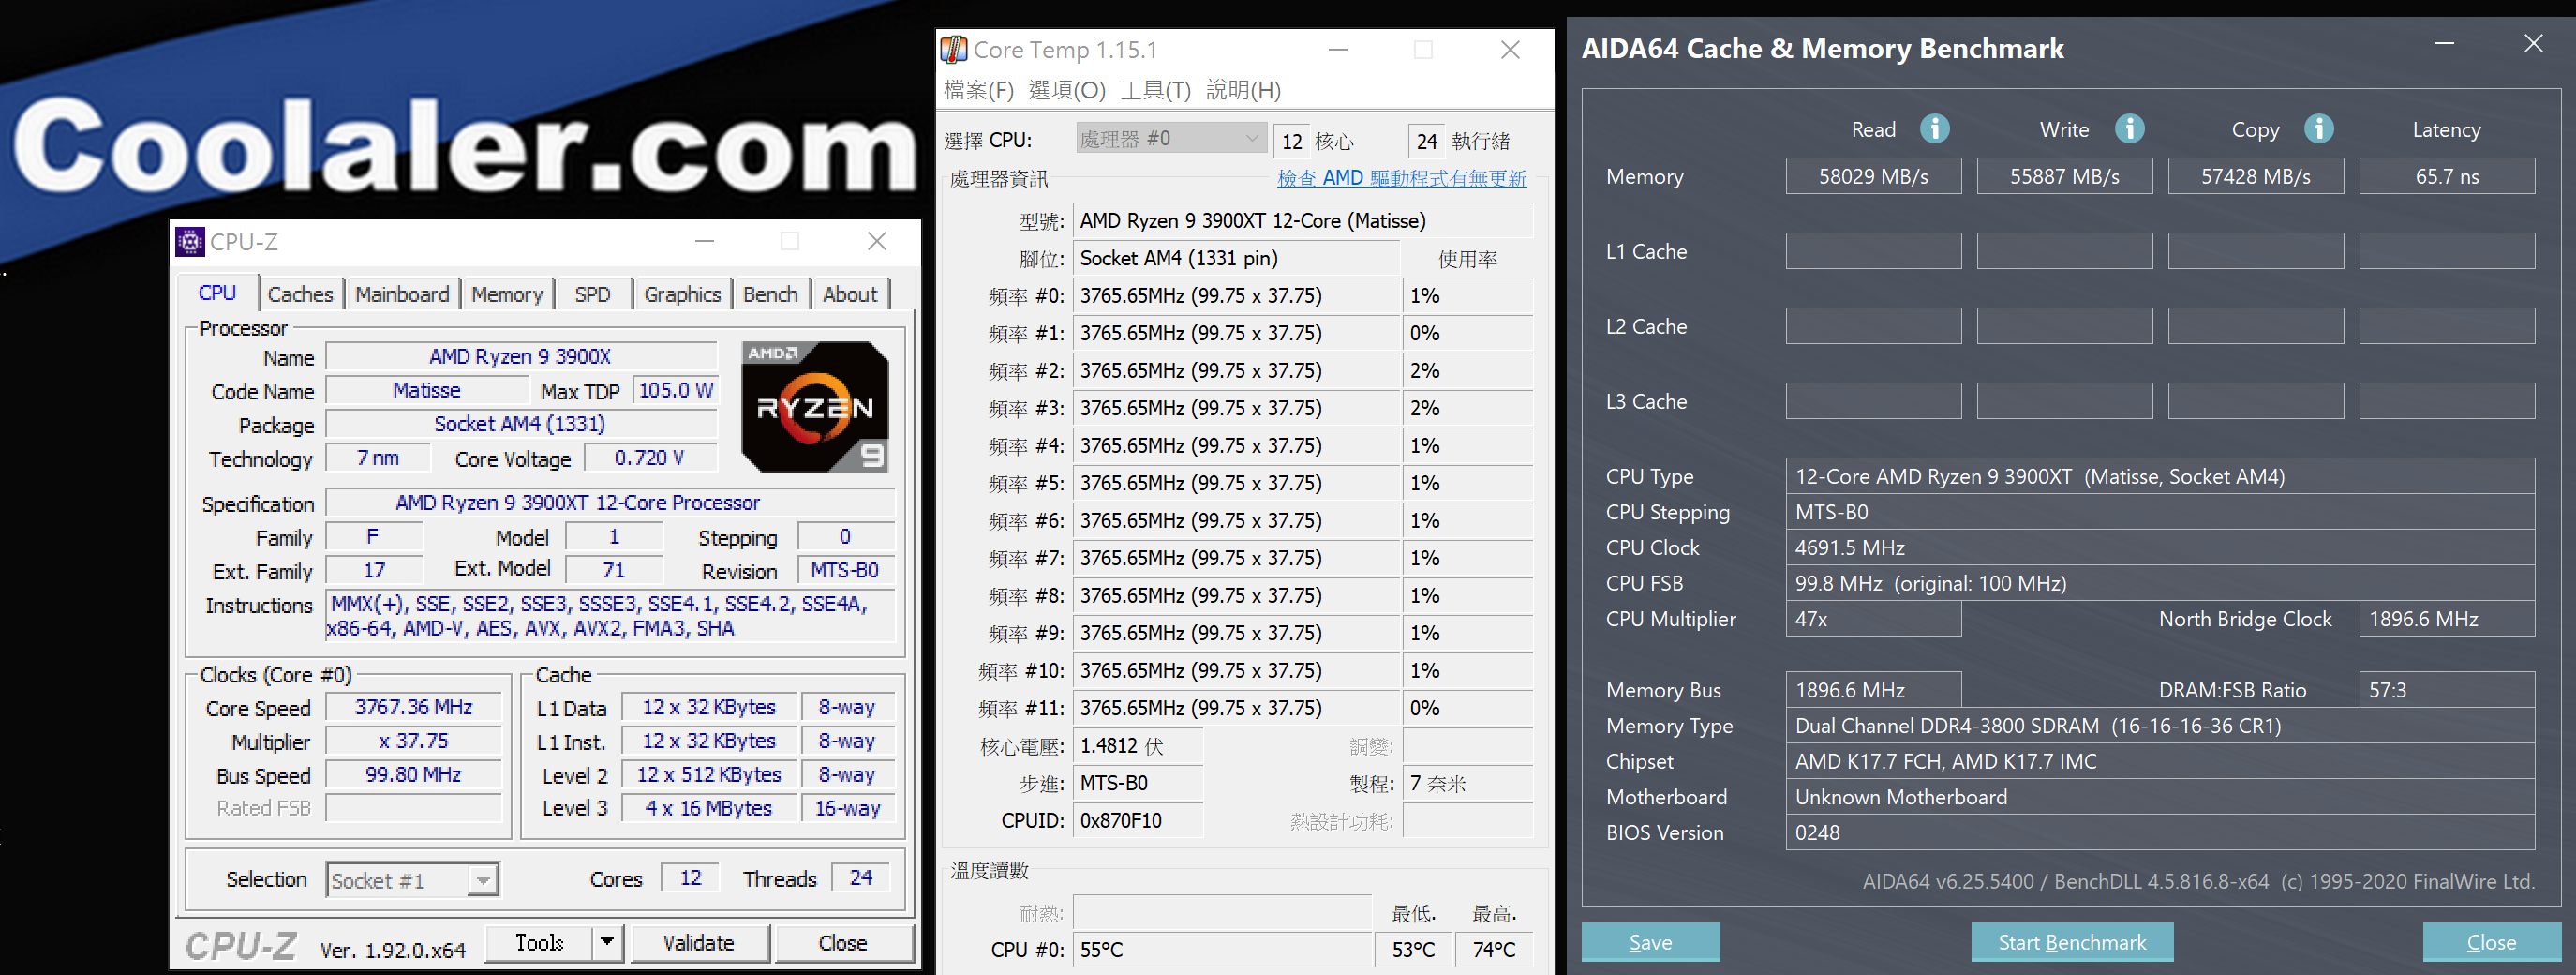Click the DRAM:FSB Ratio value 57:3
The width and height of the screenshot is (2576, 975).
point(2446,690)
